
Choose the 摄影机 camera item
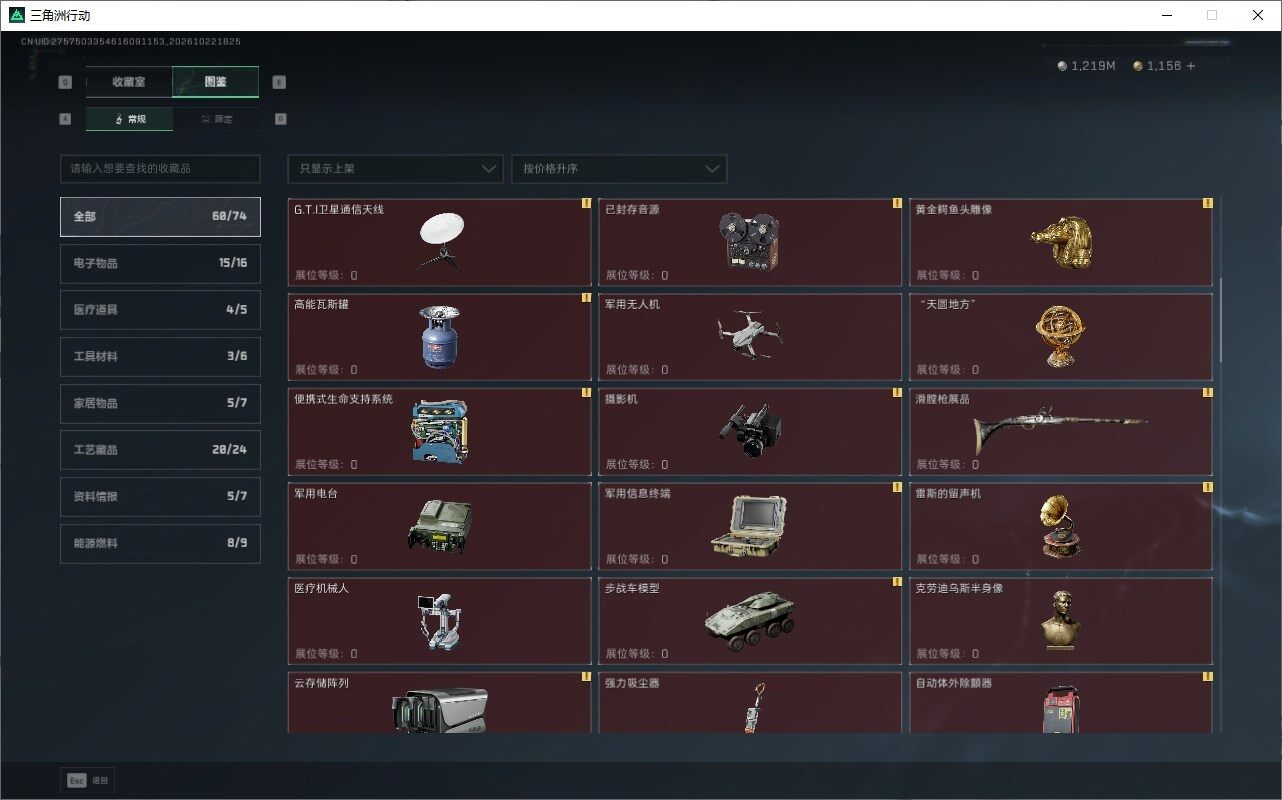(x=750, y=432)
